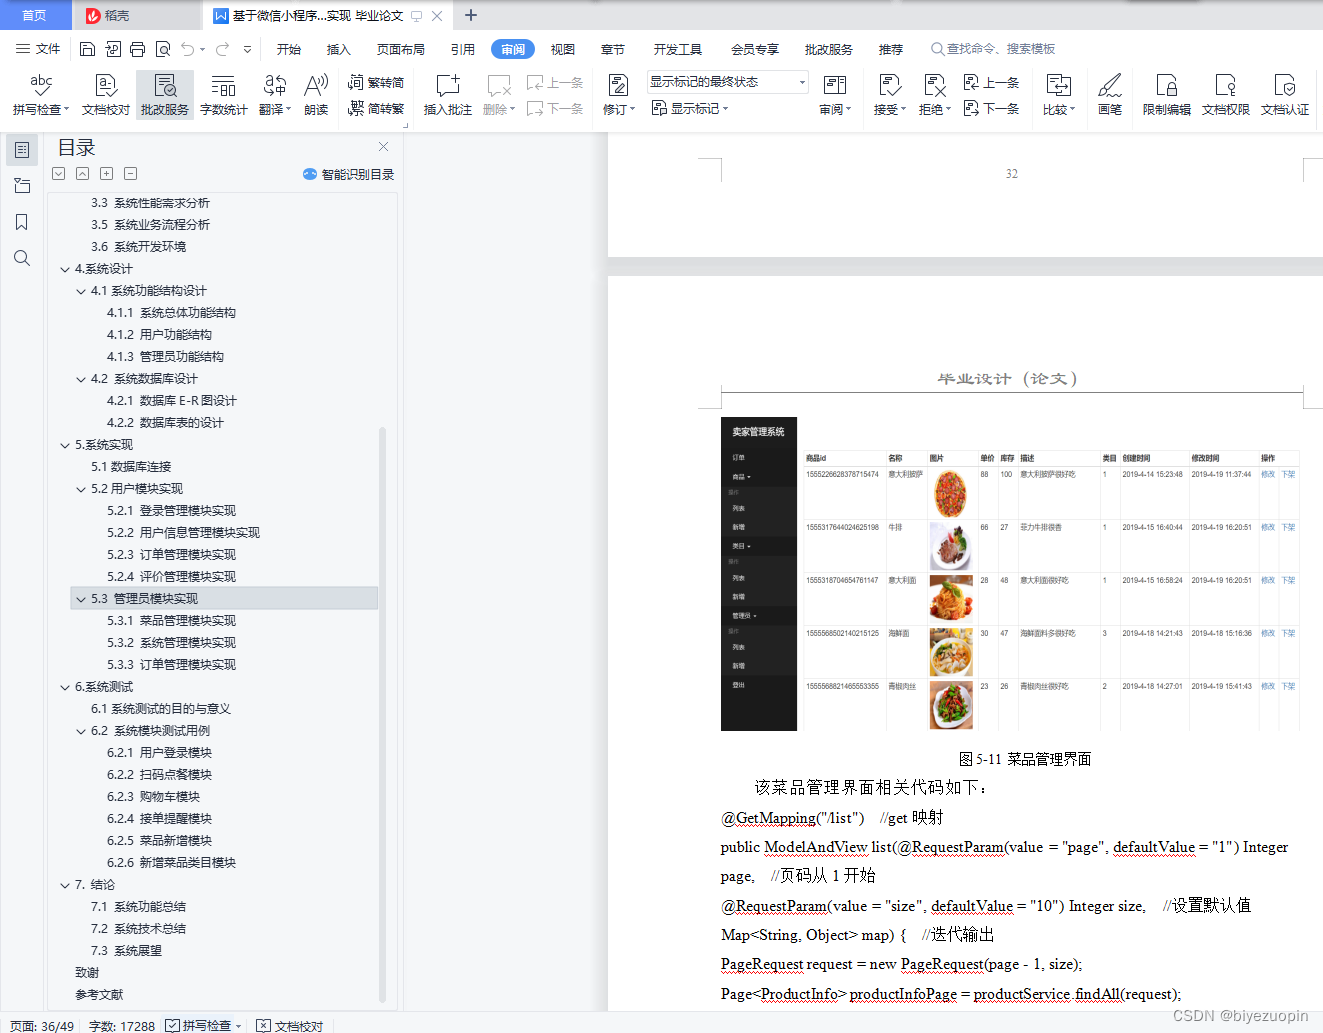1323x1033 pixels.
Task: Open the 拼写检查 spell check tool
Action: pyautogui.click(x=41, y=95)
